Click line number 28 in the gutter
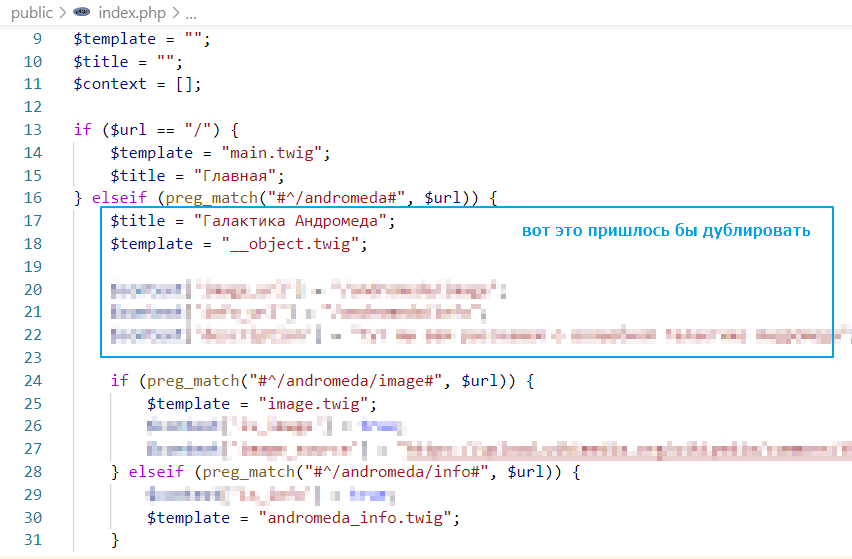 (32, 472)
